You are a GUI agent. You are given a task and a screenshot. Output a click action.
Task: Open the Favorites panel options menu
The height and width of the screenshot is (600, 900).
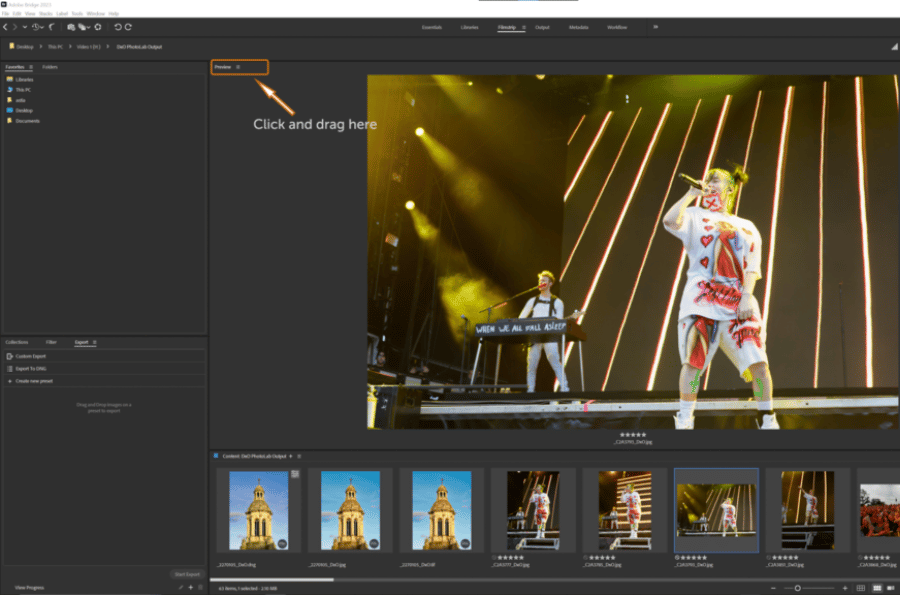(31, 67)
